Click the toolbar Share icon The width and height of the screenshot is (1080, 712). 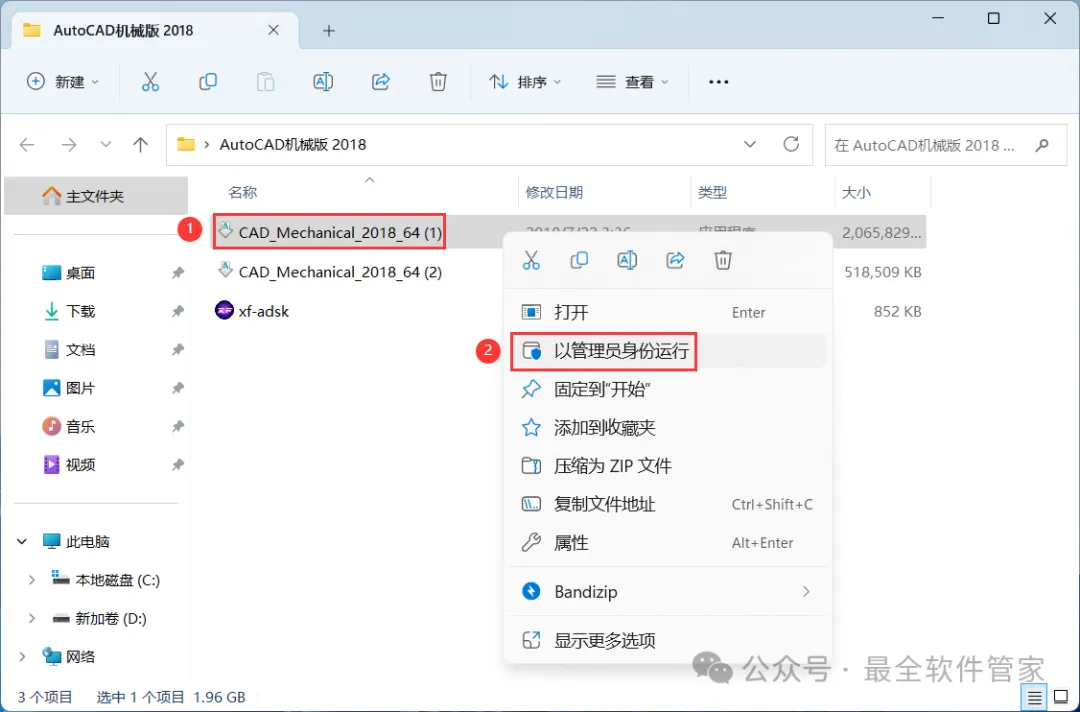[381, 82]
